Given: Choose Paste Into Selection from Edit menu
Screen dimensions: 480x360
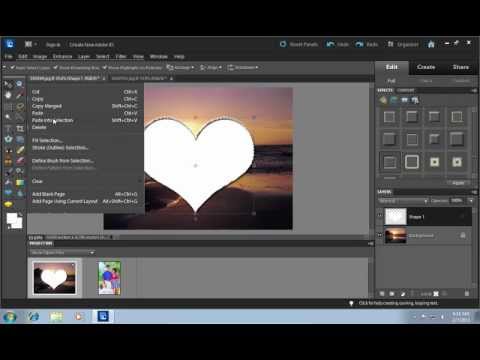Looking at the screenshot, I should [86, 120].
